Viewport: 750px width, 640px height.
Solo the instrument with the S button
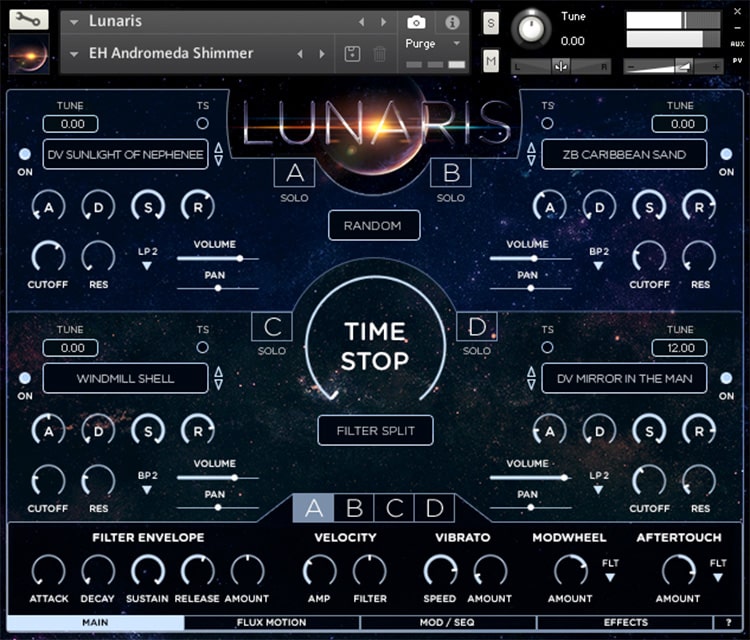[491, 23]
